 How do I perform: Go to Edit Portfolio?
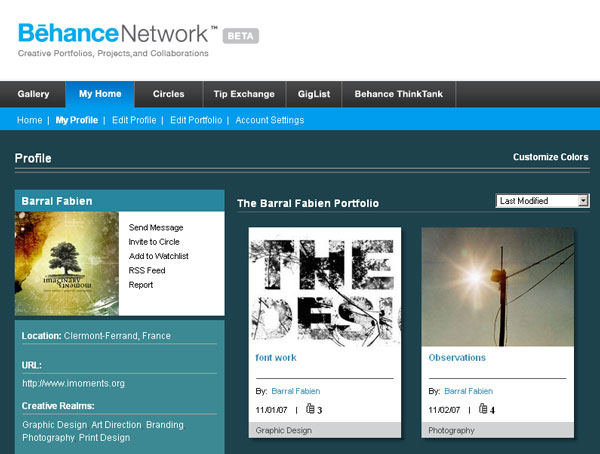pyautogui.click(x=196, y=120)
